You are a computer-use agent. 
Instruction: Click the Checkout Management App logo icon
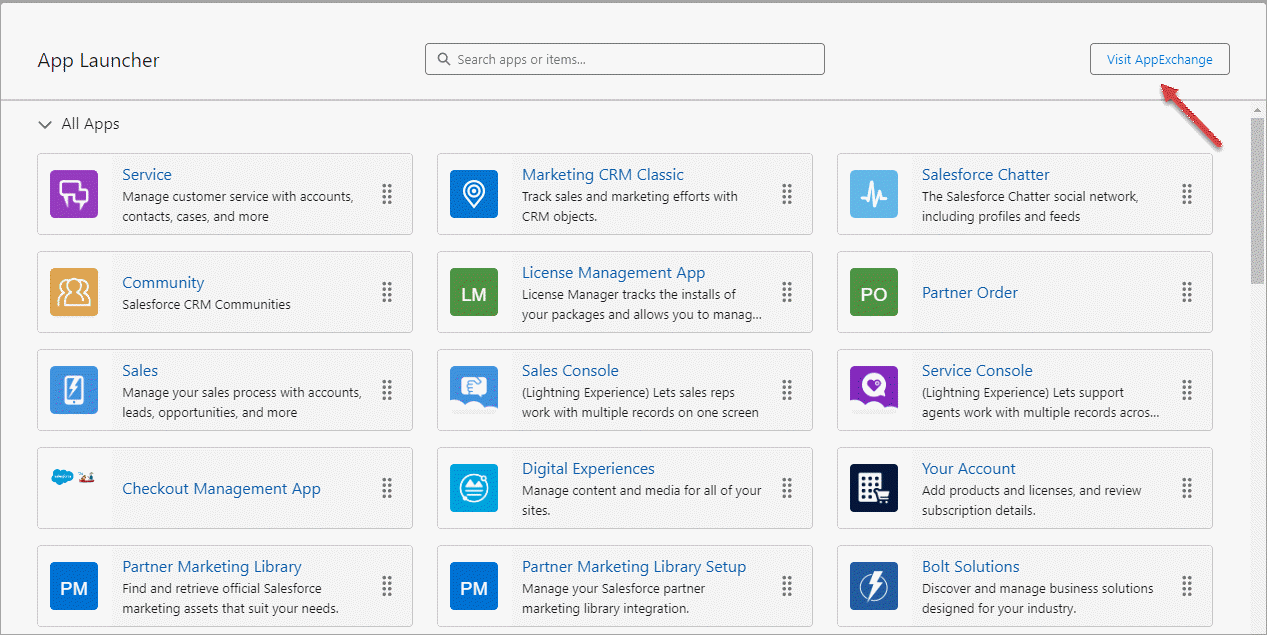coord(74,477)
